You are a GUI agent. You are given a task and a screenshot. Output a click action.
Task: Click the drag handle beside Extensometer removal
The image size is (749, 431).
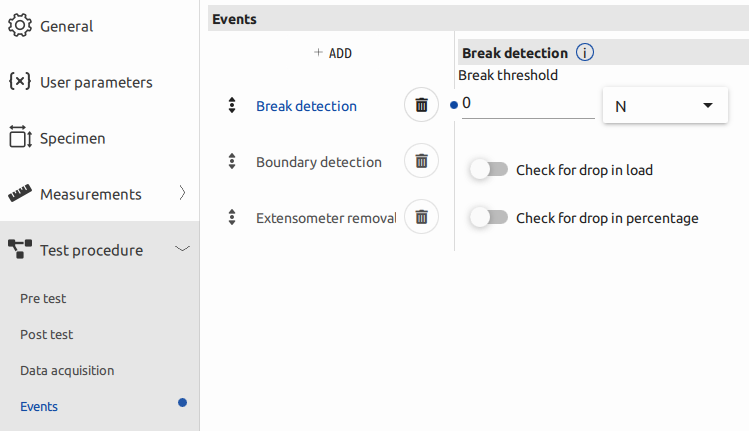point(232,217)
